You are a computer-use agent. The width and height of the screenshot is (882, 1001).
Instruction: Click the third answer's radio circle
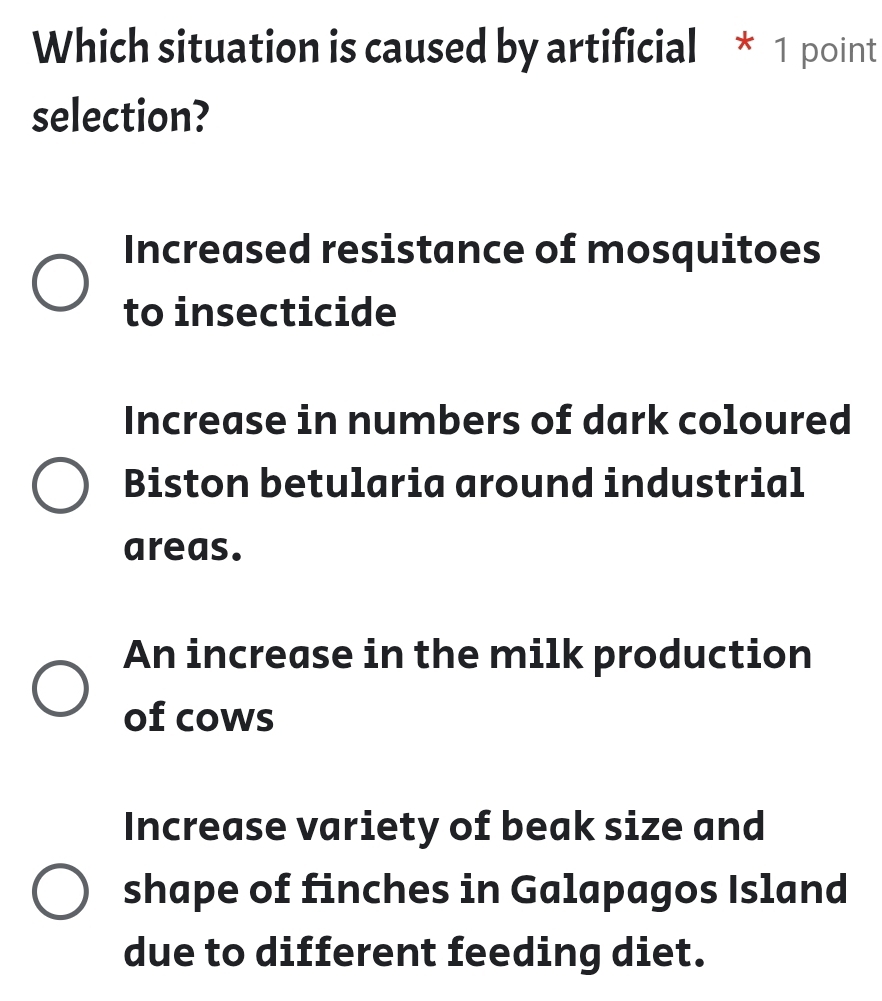pos(60,687)
